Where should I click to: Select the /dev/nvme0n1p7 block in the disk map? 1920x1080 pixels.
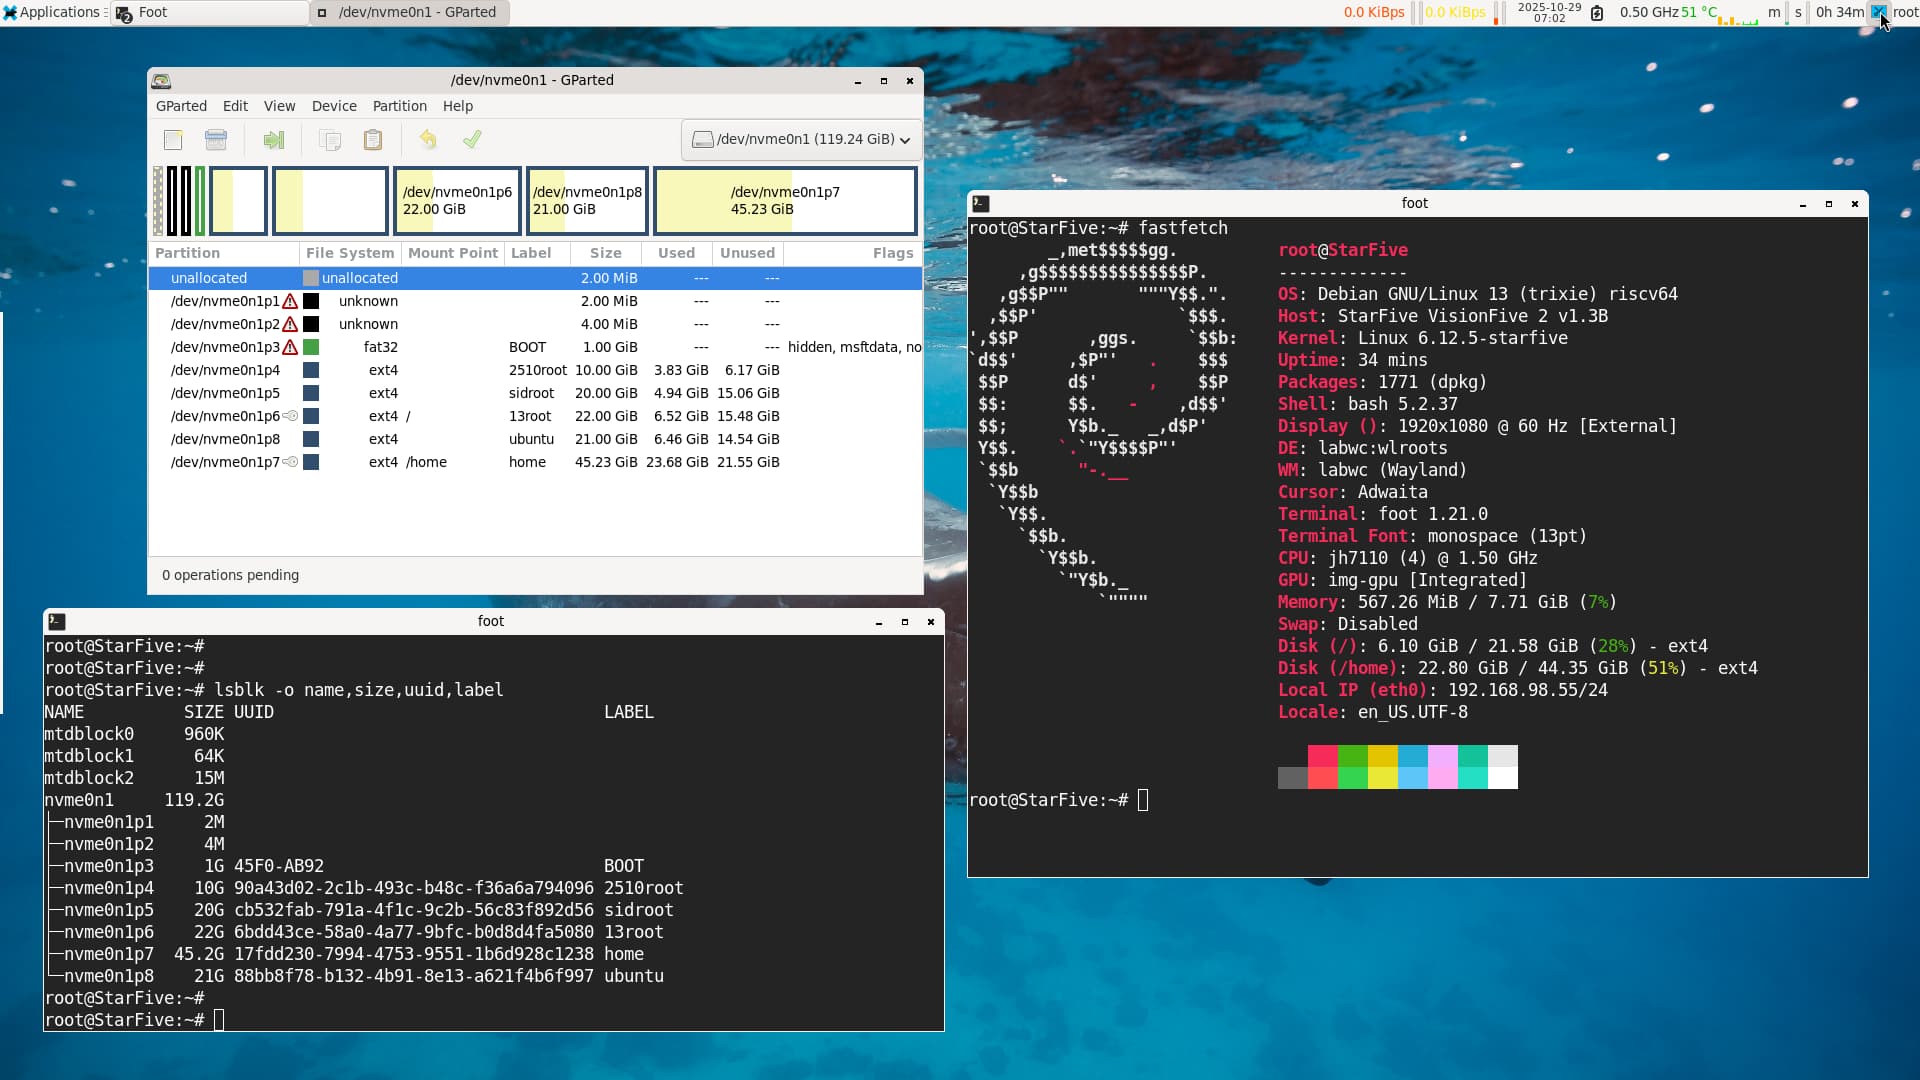(x=785, y=201)
